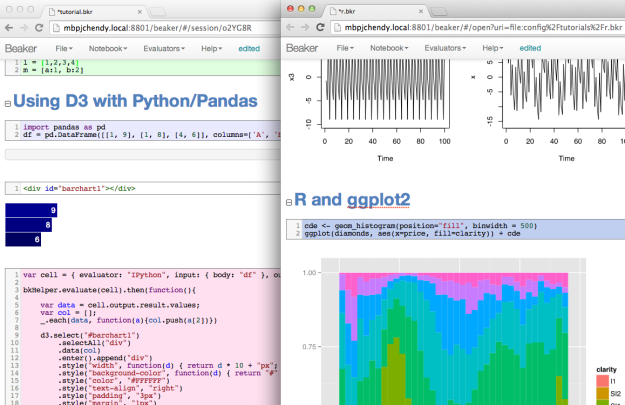625x405 pixels.
Task: Go back in the right browser window
Action: tap(290, 27)
